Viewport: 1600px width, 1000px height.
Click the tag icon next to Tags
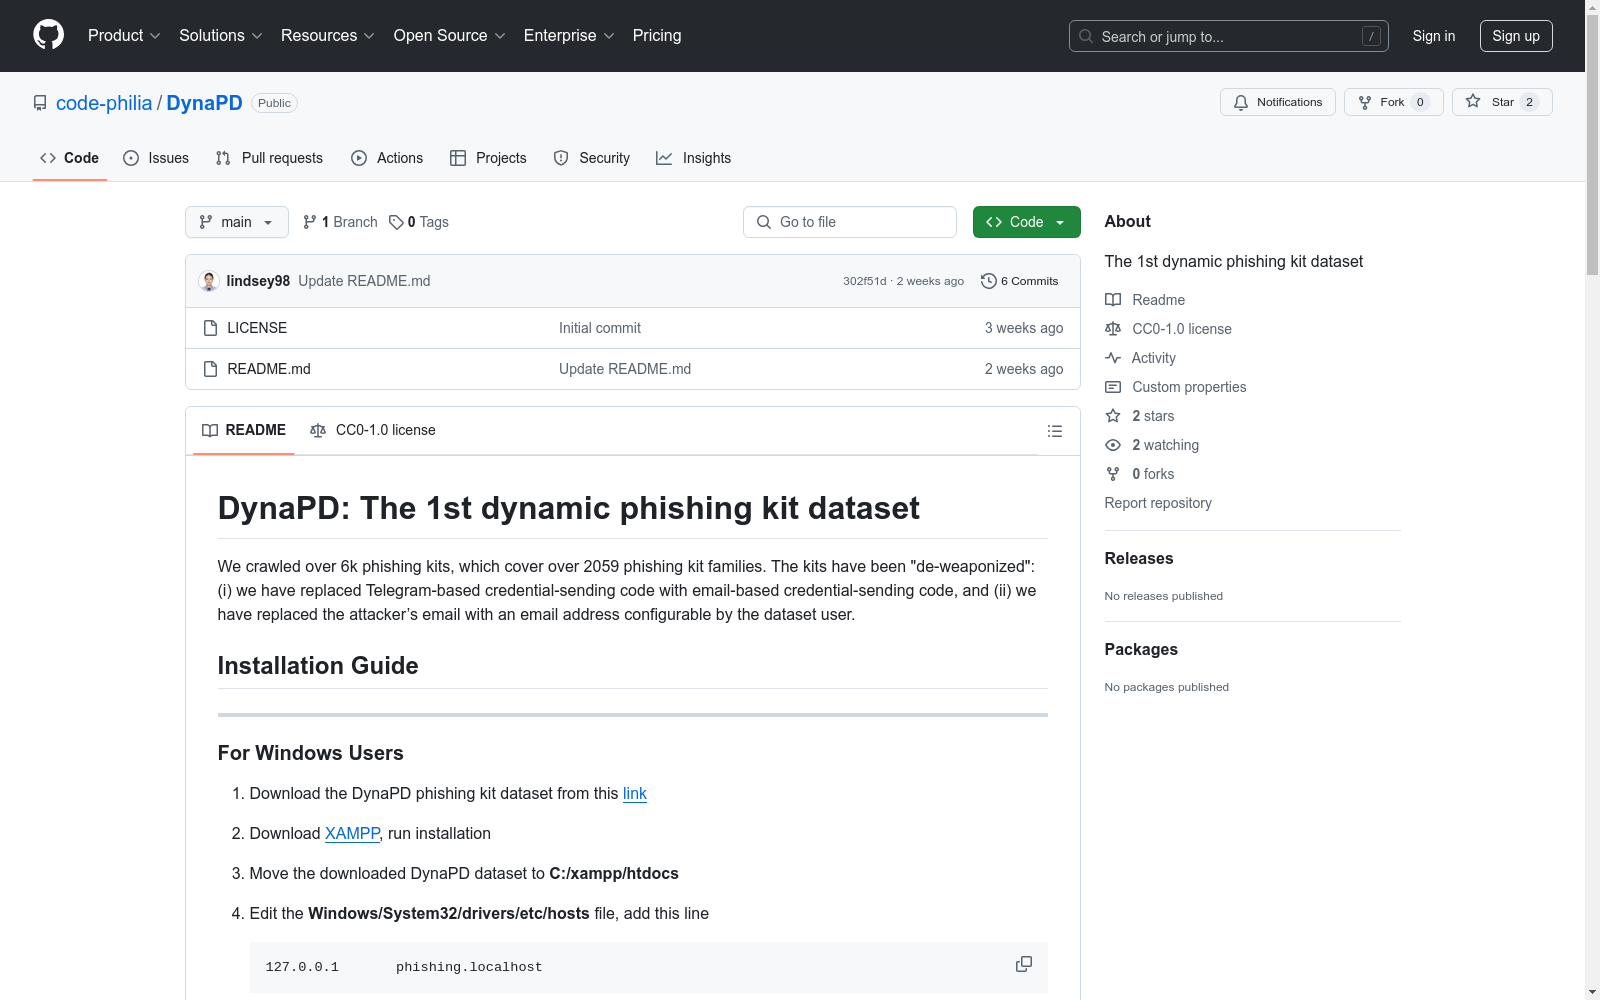point(396,222)
